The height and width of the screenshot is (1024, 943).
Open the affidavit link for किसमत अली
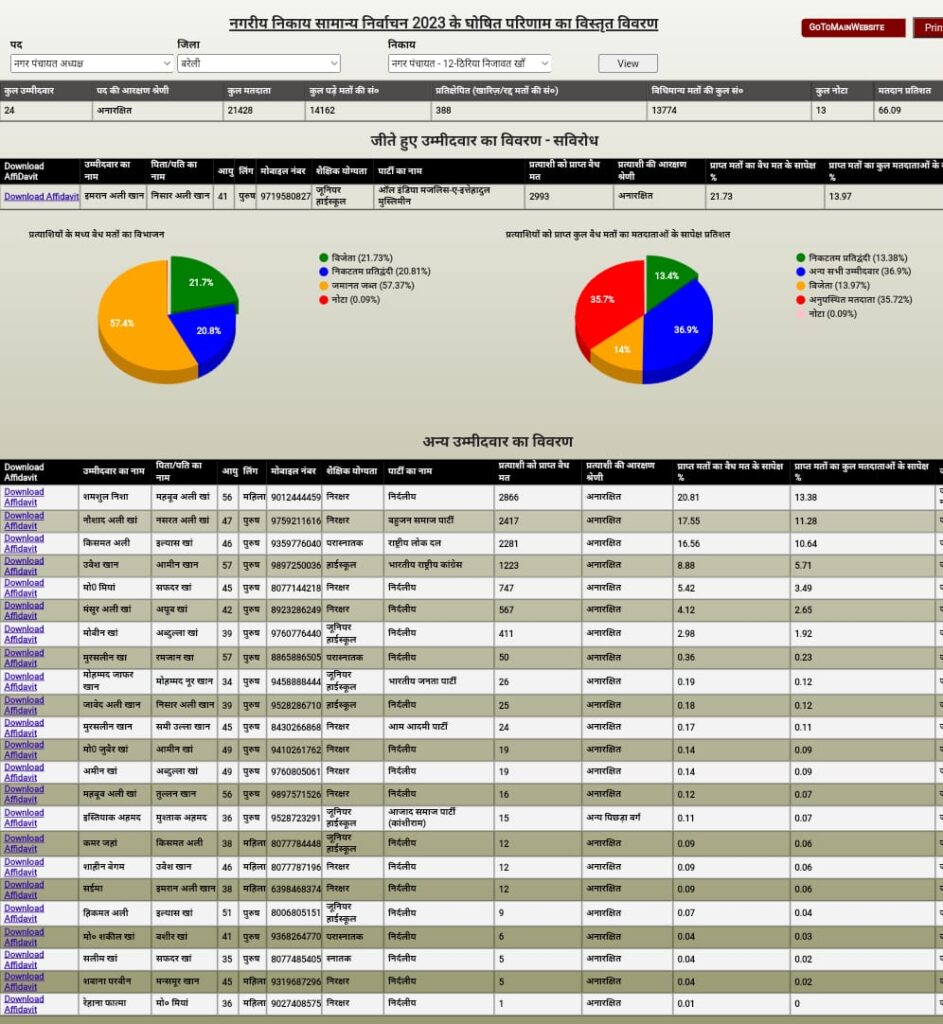pos(23,543)
